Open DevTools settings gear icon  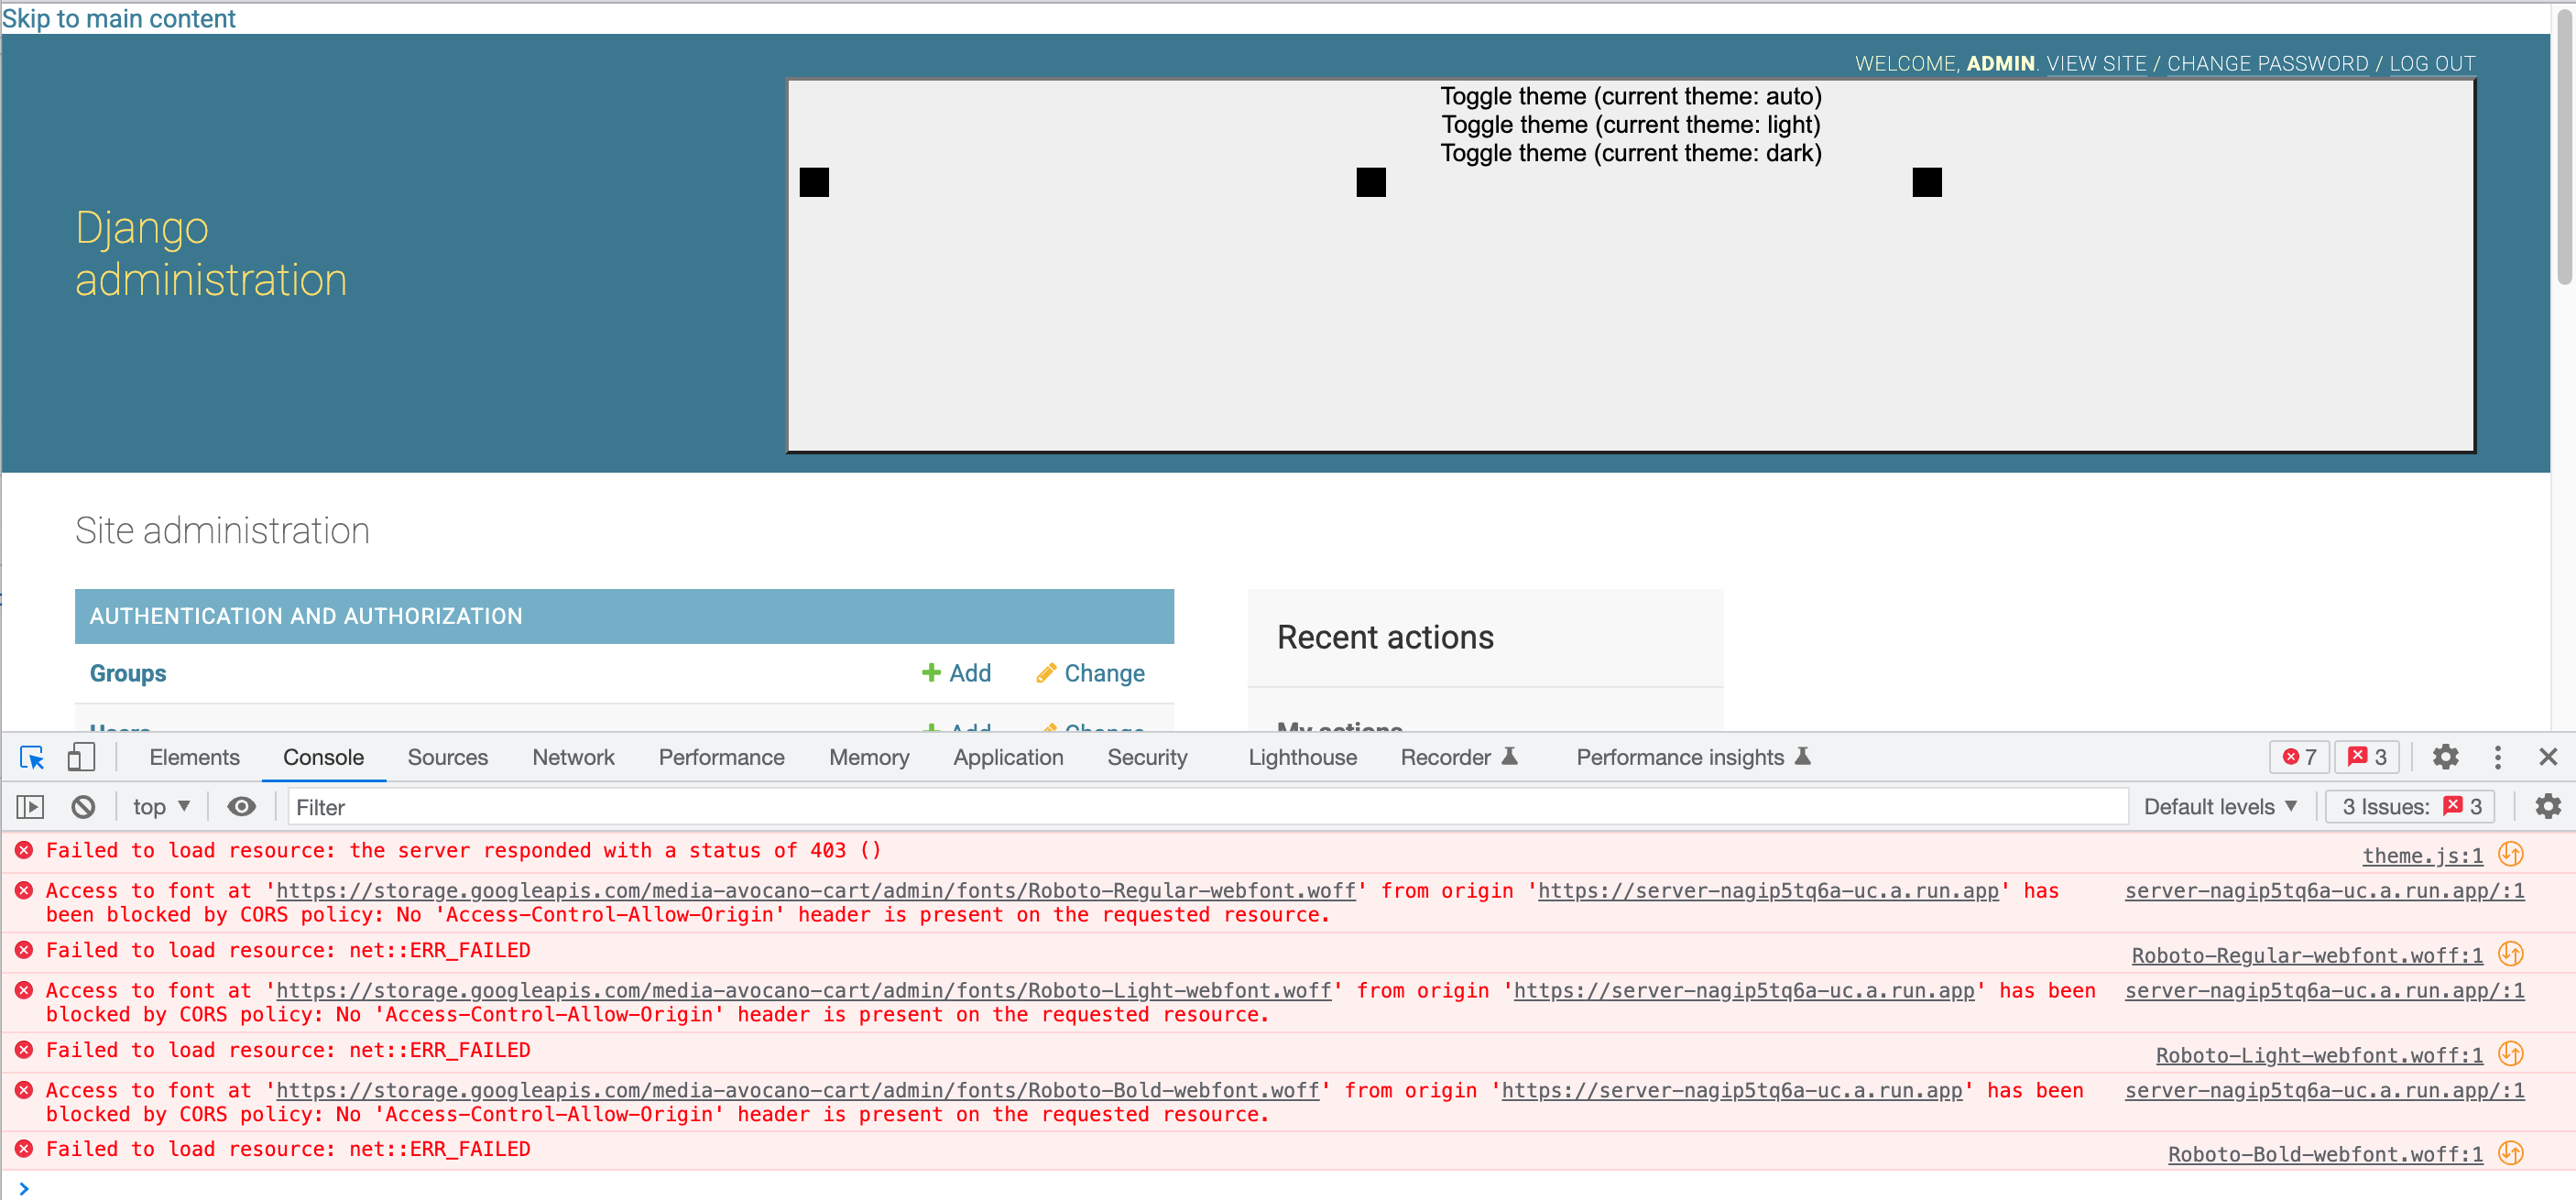(2445, 757)
